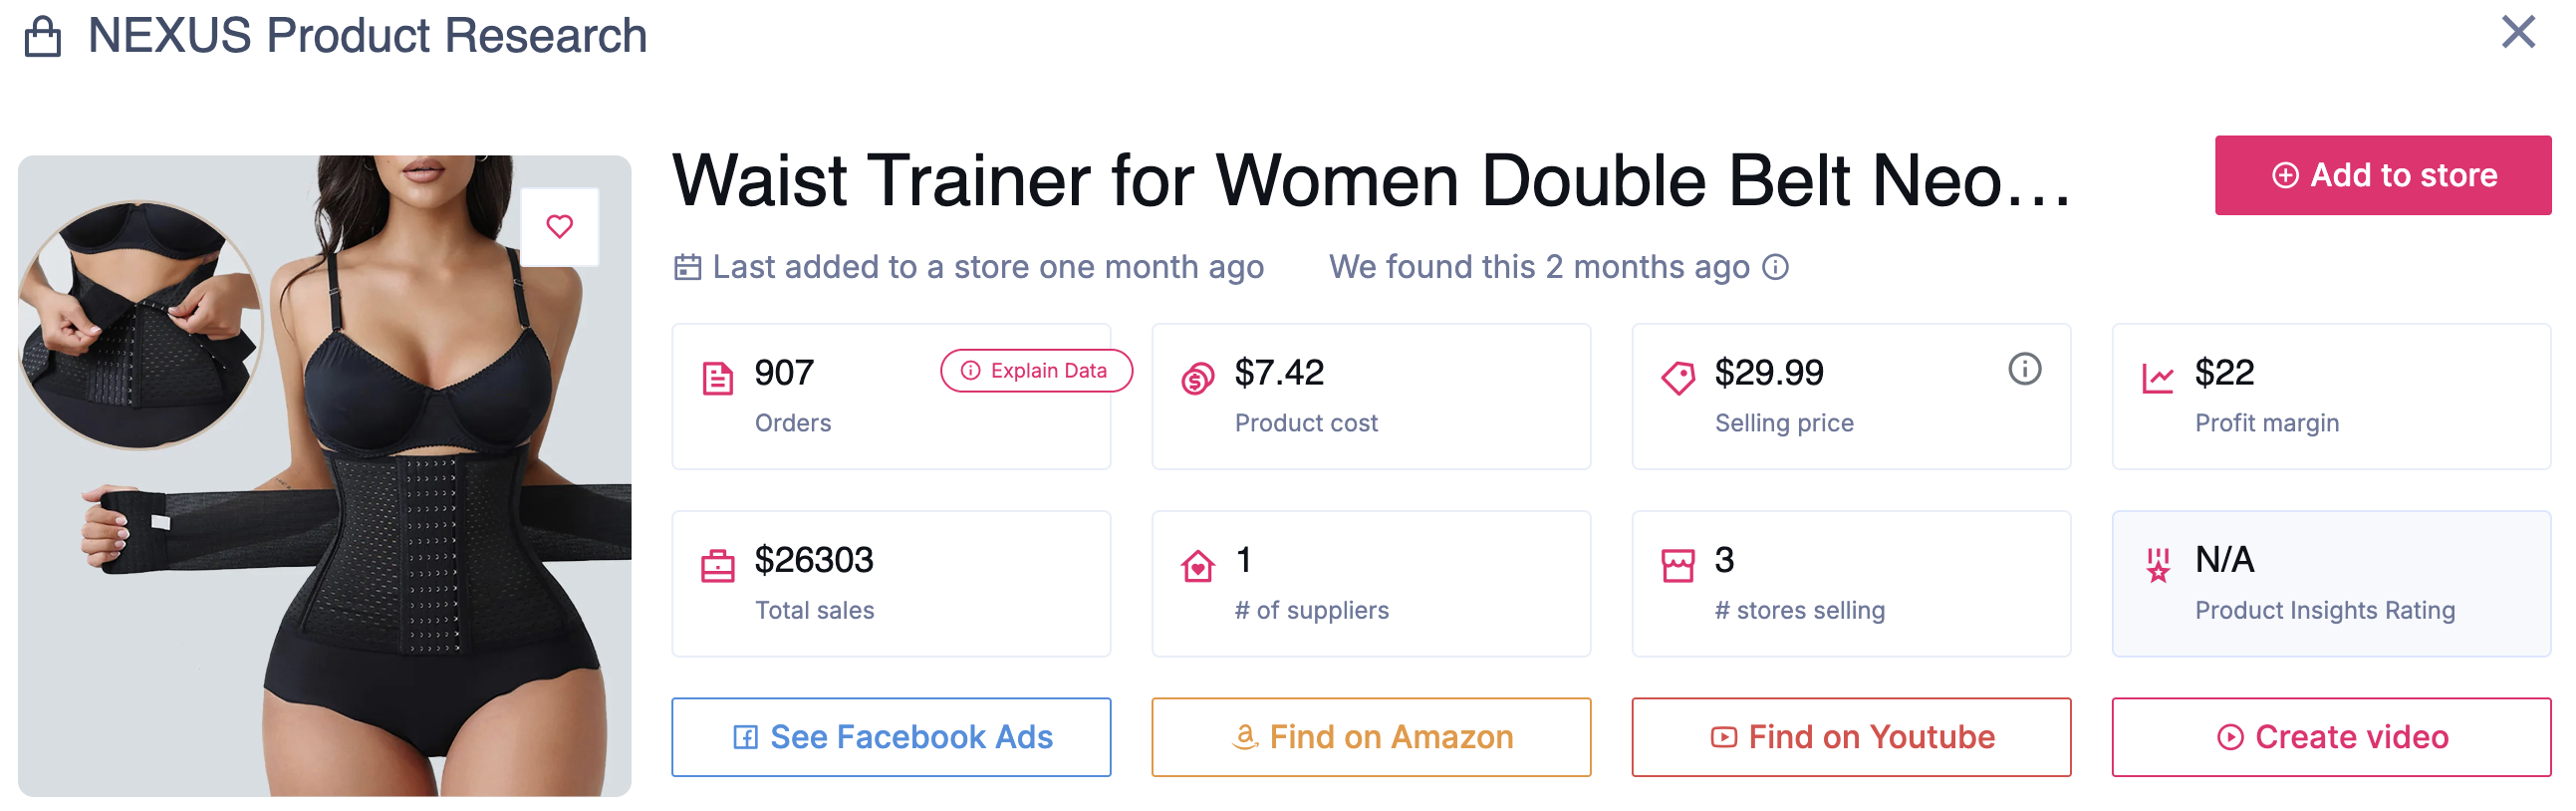The image size is (2576, 811).
Task: Click the shopping bag icon beside NEXUS title
Action: click(x=43, y=37)
